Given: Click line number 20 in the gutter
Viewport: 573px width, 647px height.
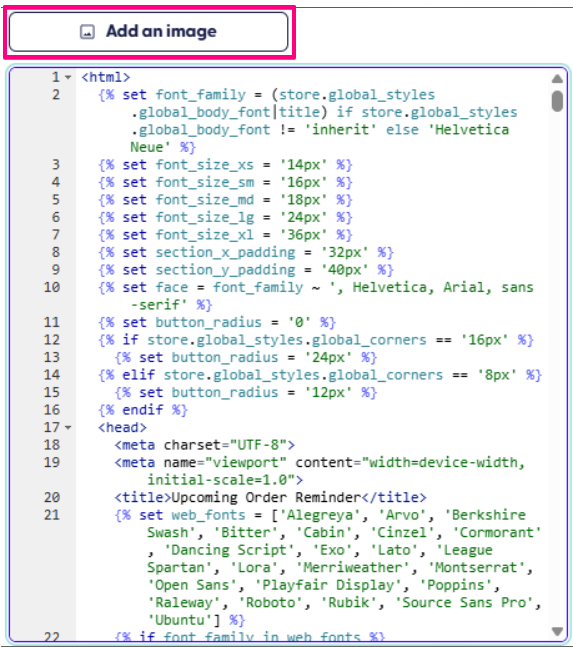Looking at the screenshot, I should pos(52,498).
